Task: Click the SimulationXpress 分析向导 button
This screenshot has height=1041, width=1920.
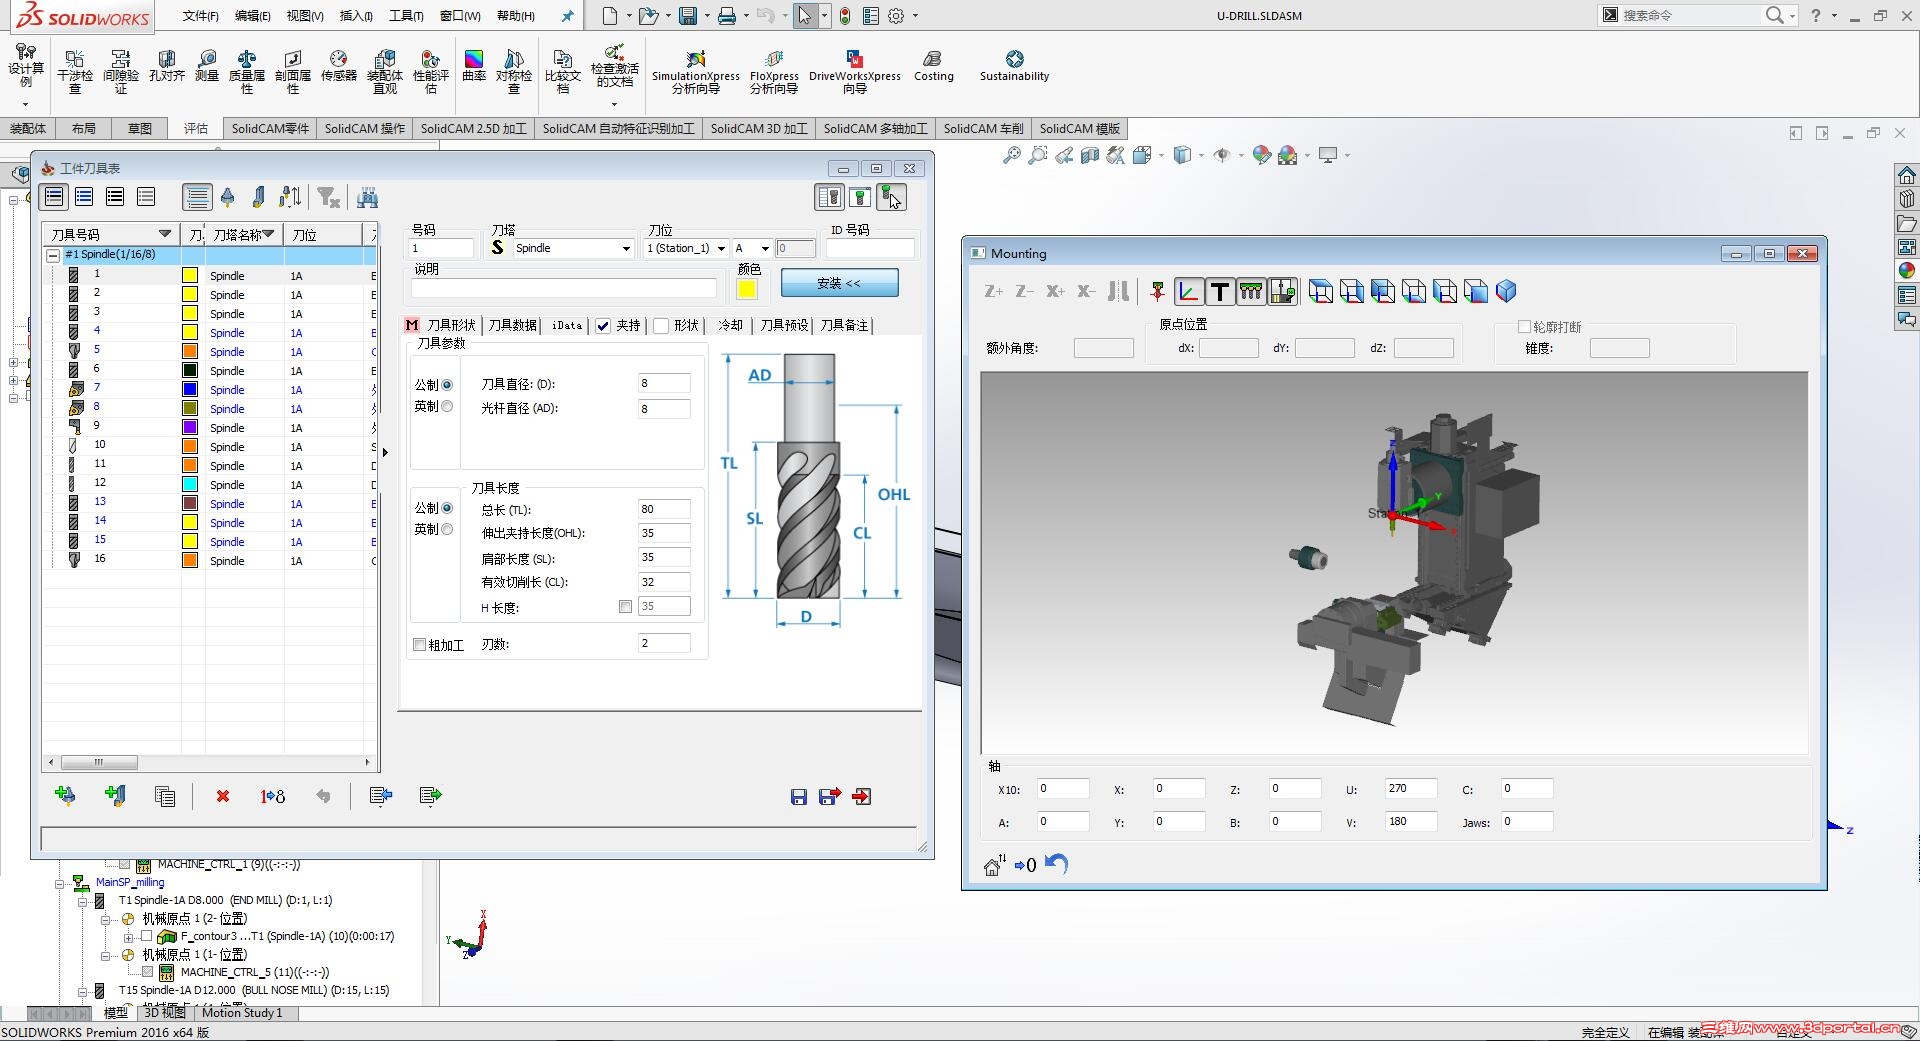Action: click(696, 72)
